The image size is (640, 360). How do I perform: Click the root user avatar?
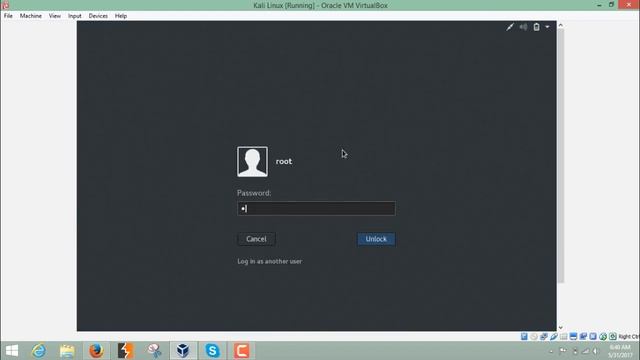click(253, 162)
